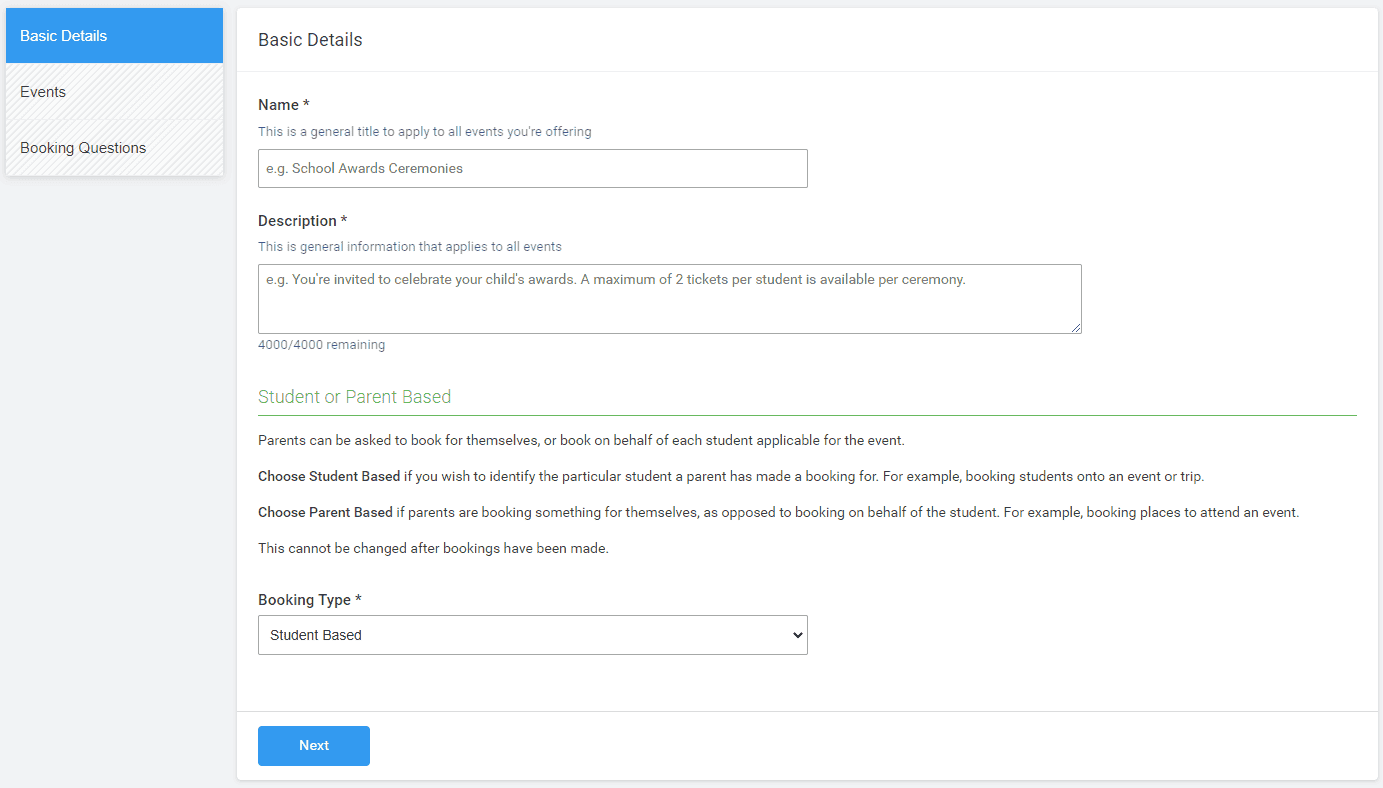Click the Next button
The image size is (1383, 788).
pyautogui.click(x=313, y=745)
